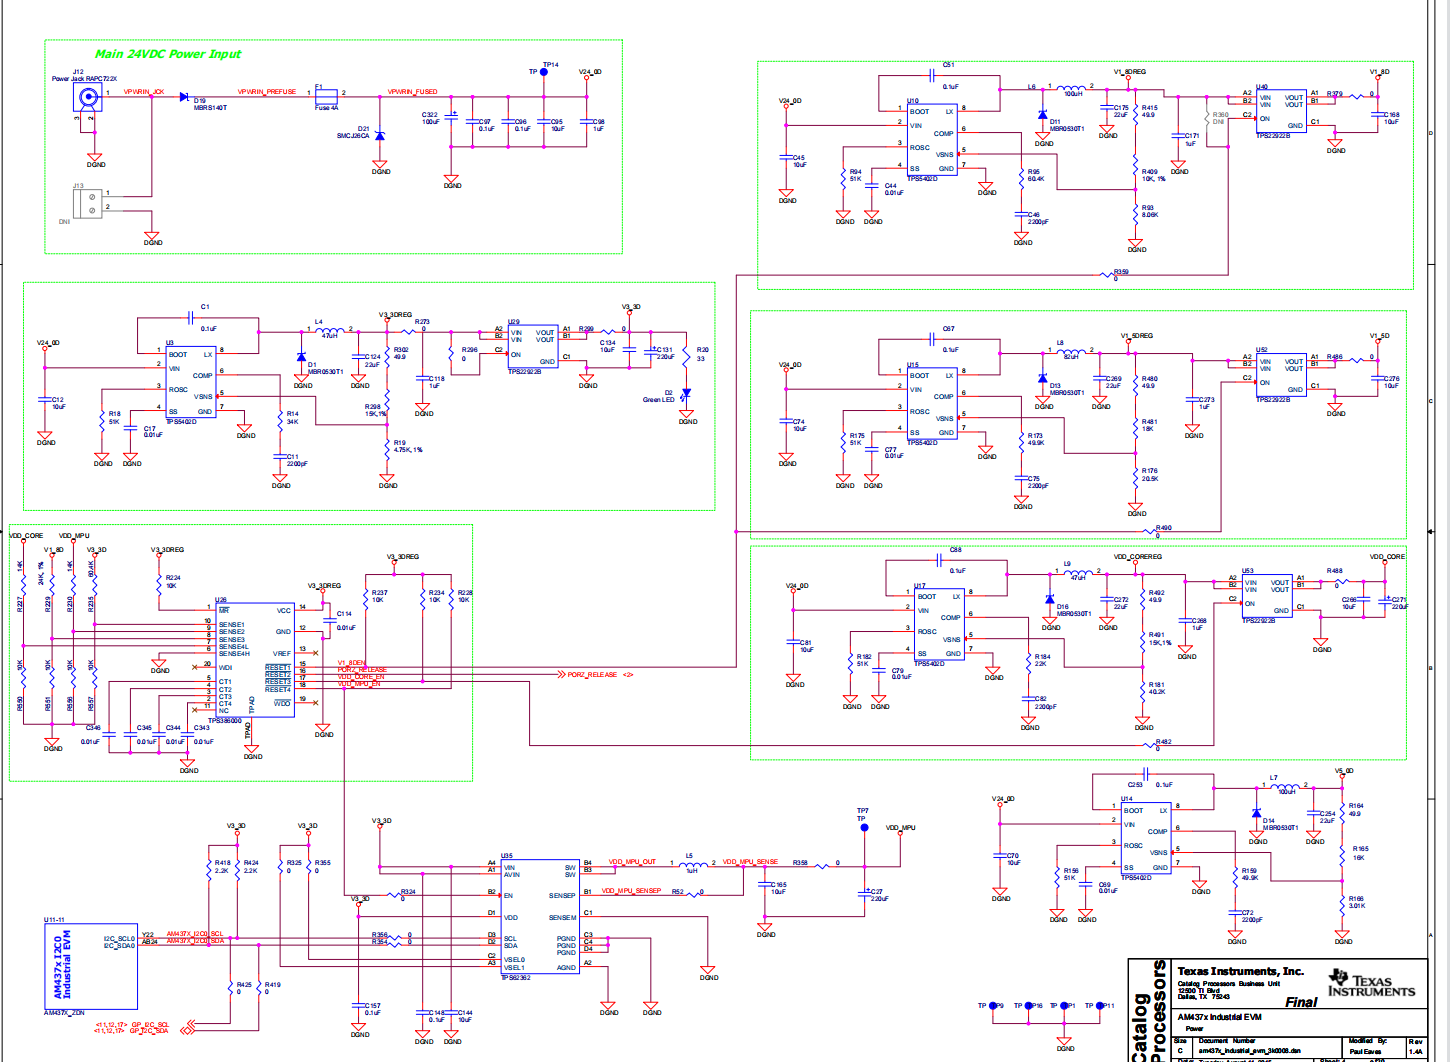The height and width of the screenshot is (1062, 1450).
Task: Select resistor R19 4.75K, 1% label
Action: pos(407,446)
